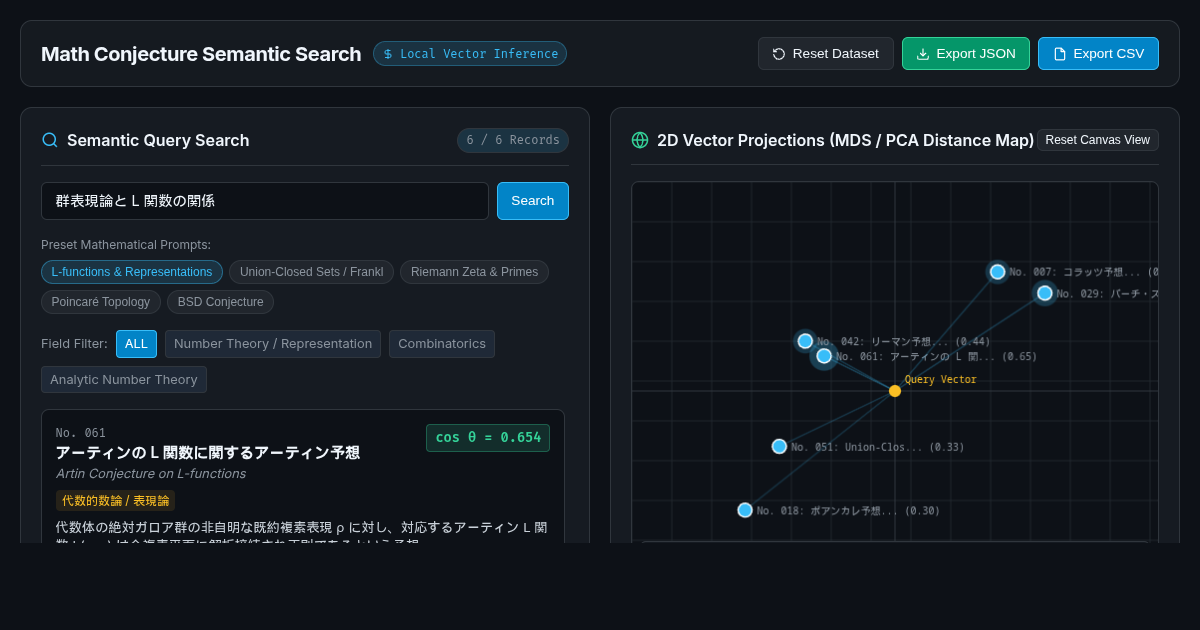The width and height of the screenshot is (1200, 630).
Task: Export results as JSON
Action: click(x=965, y=54)
